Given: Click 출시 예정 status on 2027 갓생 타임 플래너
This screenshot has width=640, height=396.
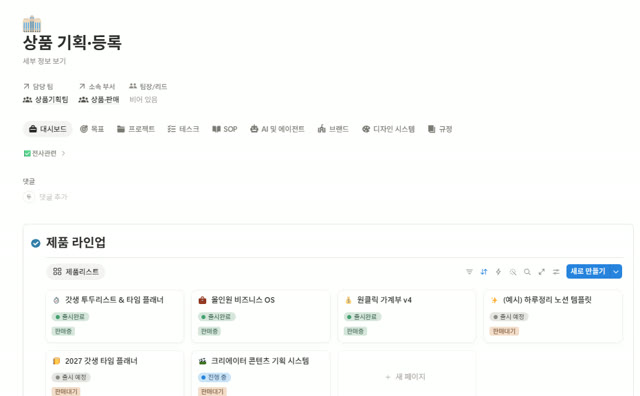Looking at the screenshot, I should click(x=71, y=377).
